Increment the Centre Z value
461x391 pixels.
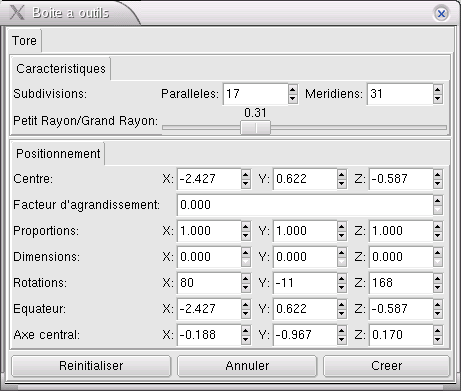438,174
